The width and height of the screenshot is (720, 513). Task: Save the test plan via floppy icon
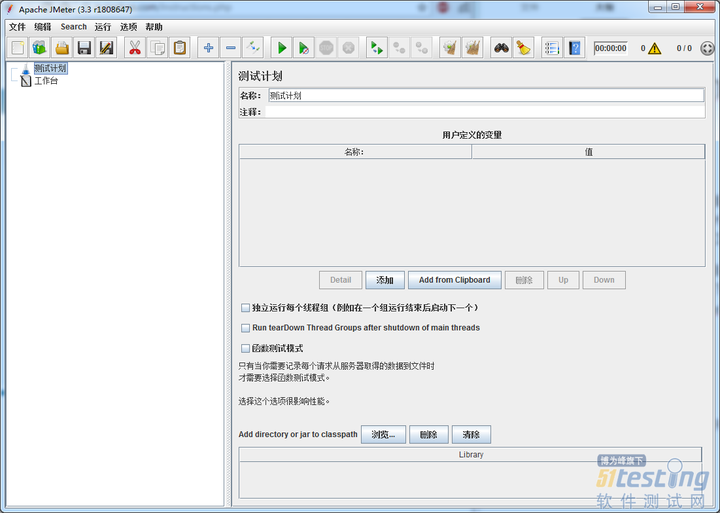coord(84,48)
